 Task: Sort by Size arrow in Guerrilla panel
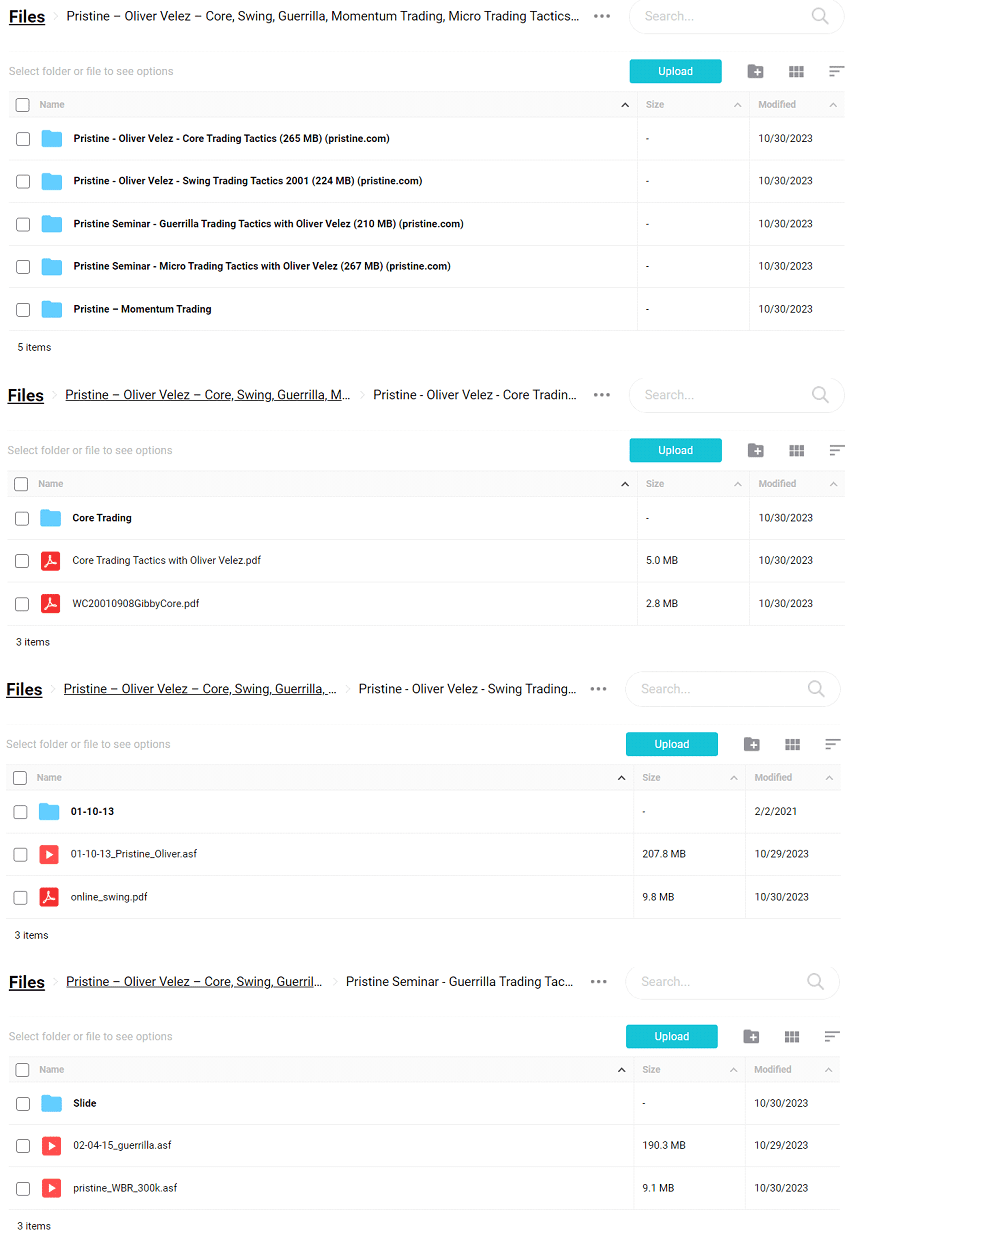(x=733, y=1070)
